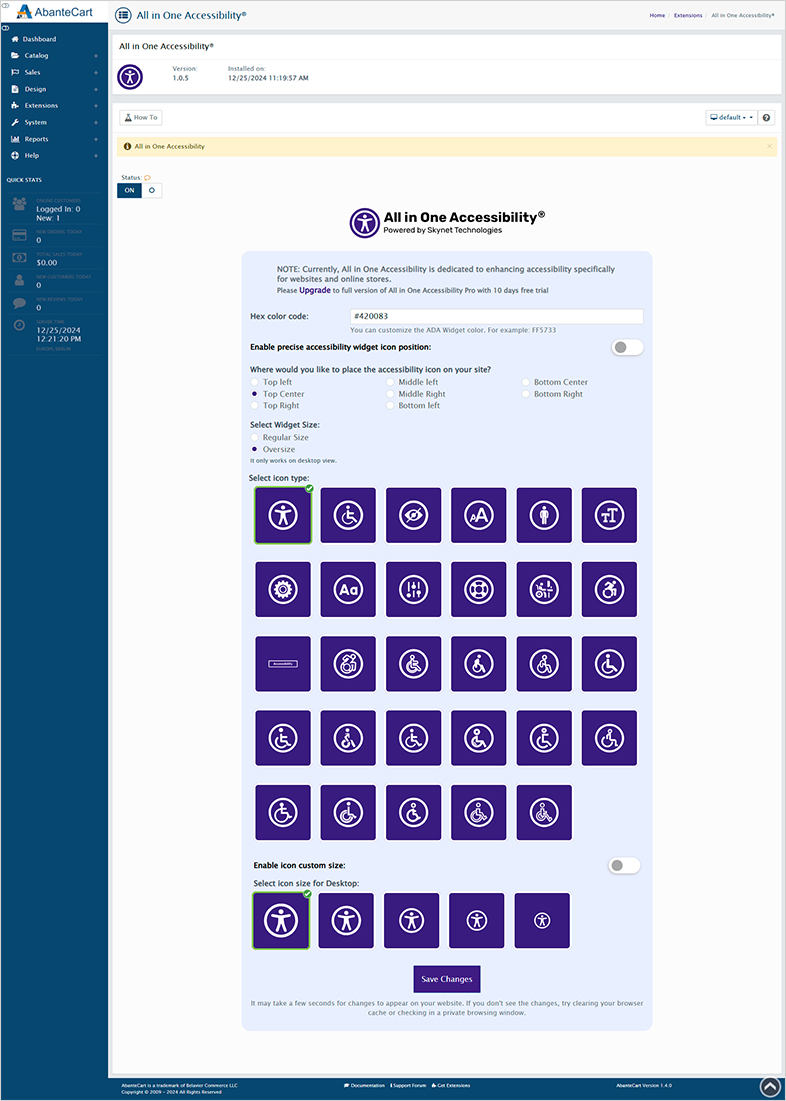Select Bottom Center icon placement
786x1101 pixels.
point(526,383)
